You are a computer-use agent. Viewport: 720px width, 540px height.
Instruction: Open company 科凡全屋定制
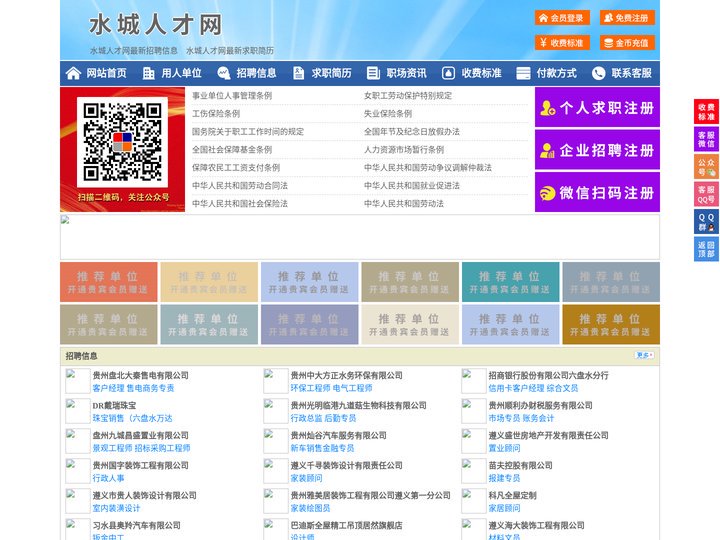point(512,495)
